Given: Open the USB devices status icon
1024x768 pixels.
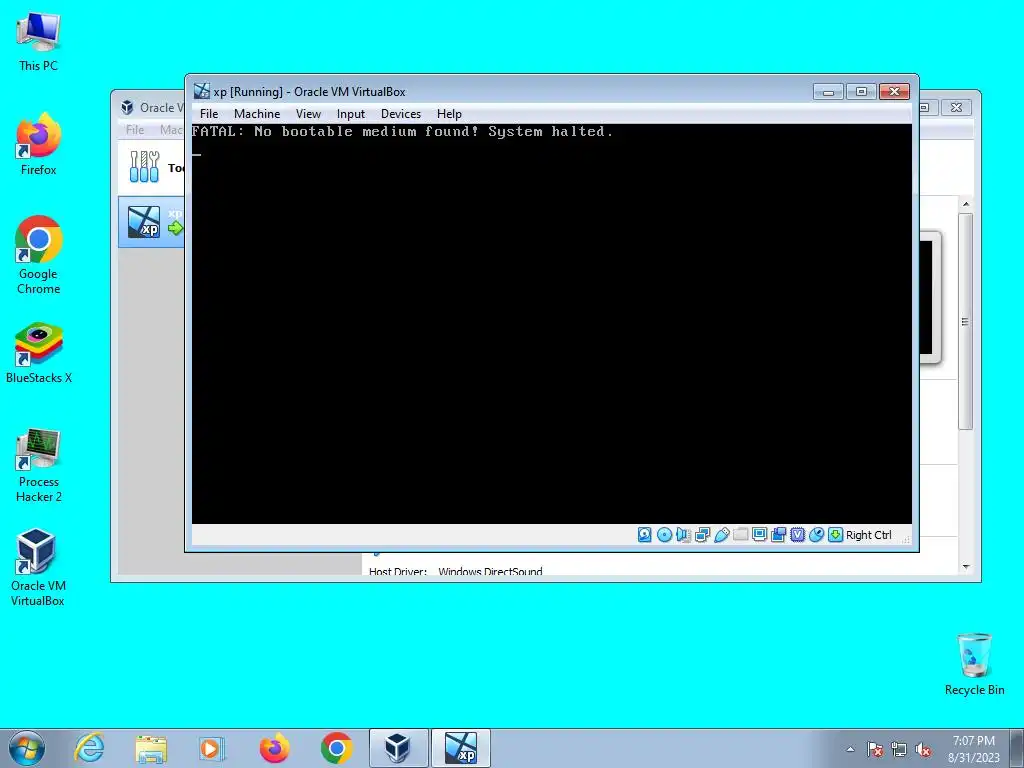Looking at the screenshot, I should coord(722,535).
